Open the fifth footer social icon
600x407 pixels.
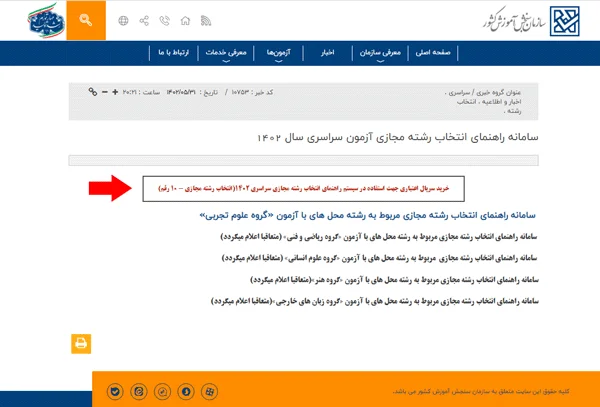click(209, 391)
